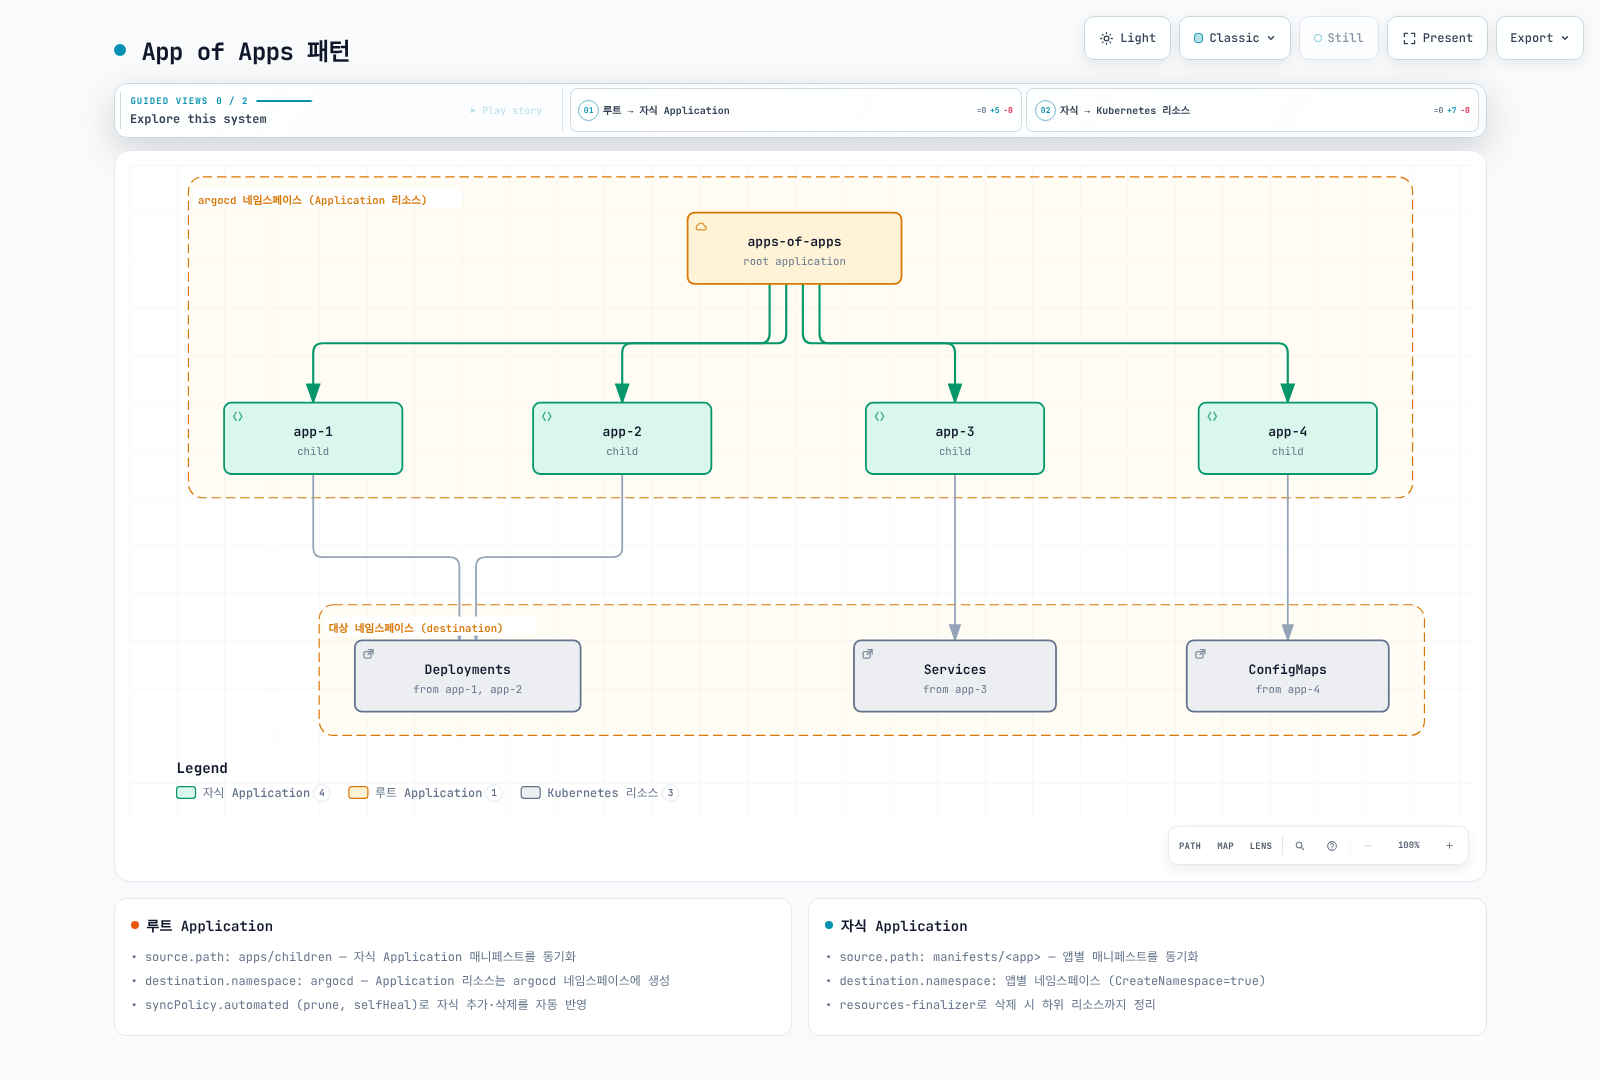Screen dimensions: 1600x1080
Task: Click the Legend heading
Action: (x=202, y=768)
